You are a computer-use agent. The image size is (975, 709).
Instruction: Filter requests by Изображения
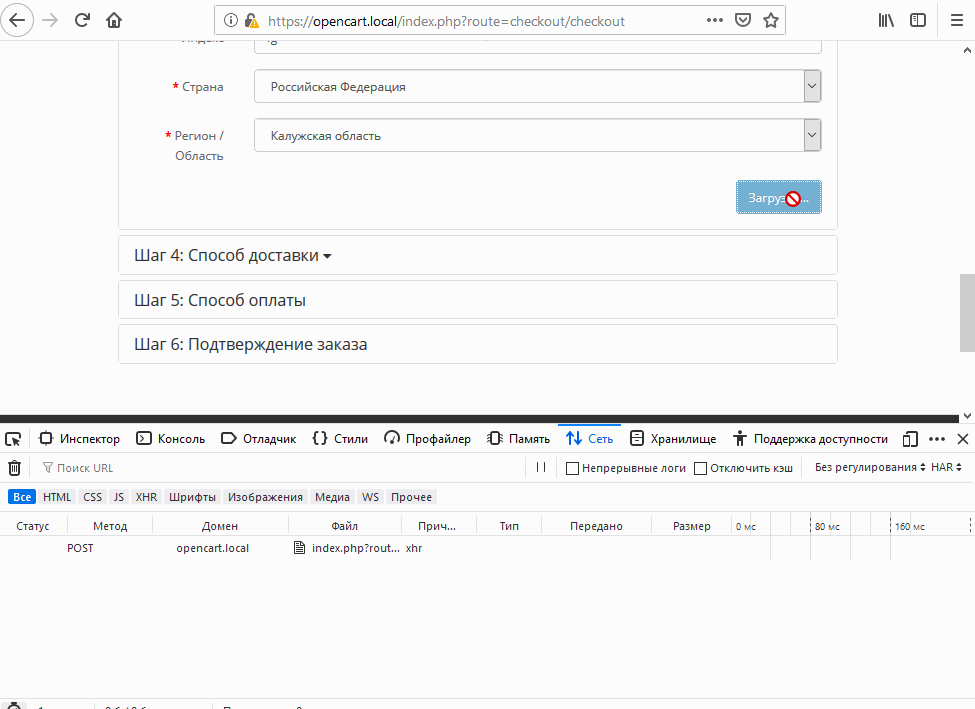[x=265, y=497]
